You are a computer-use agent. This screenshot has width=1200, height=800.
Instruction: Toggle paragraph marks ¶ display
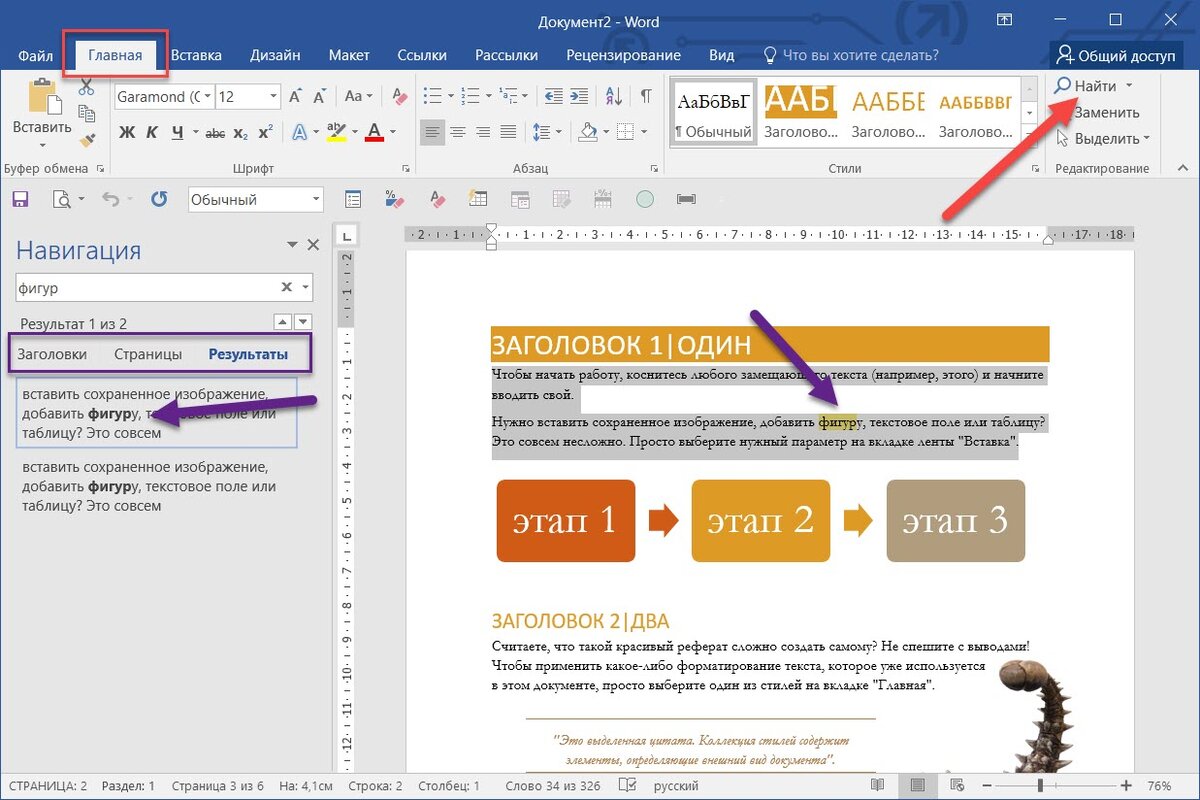pos(646,97)
